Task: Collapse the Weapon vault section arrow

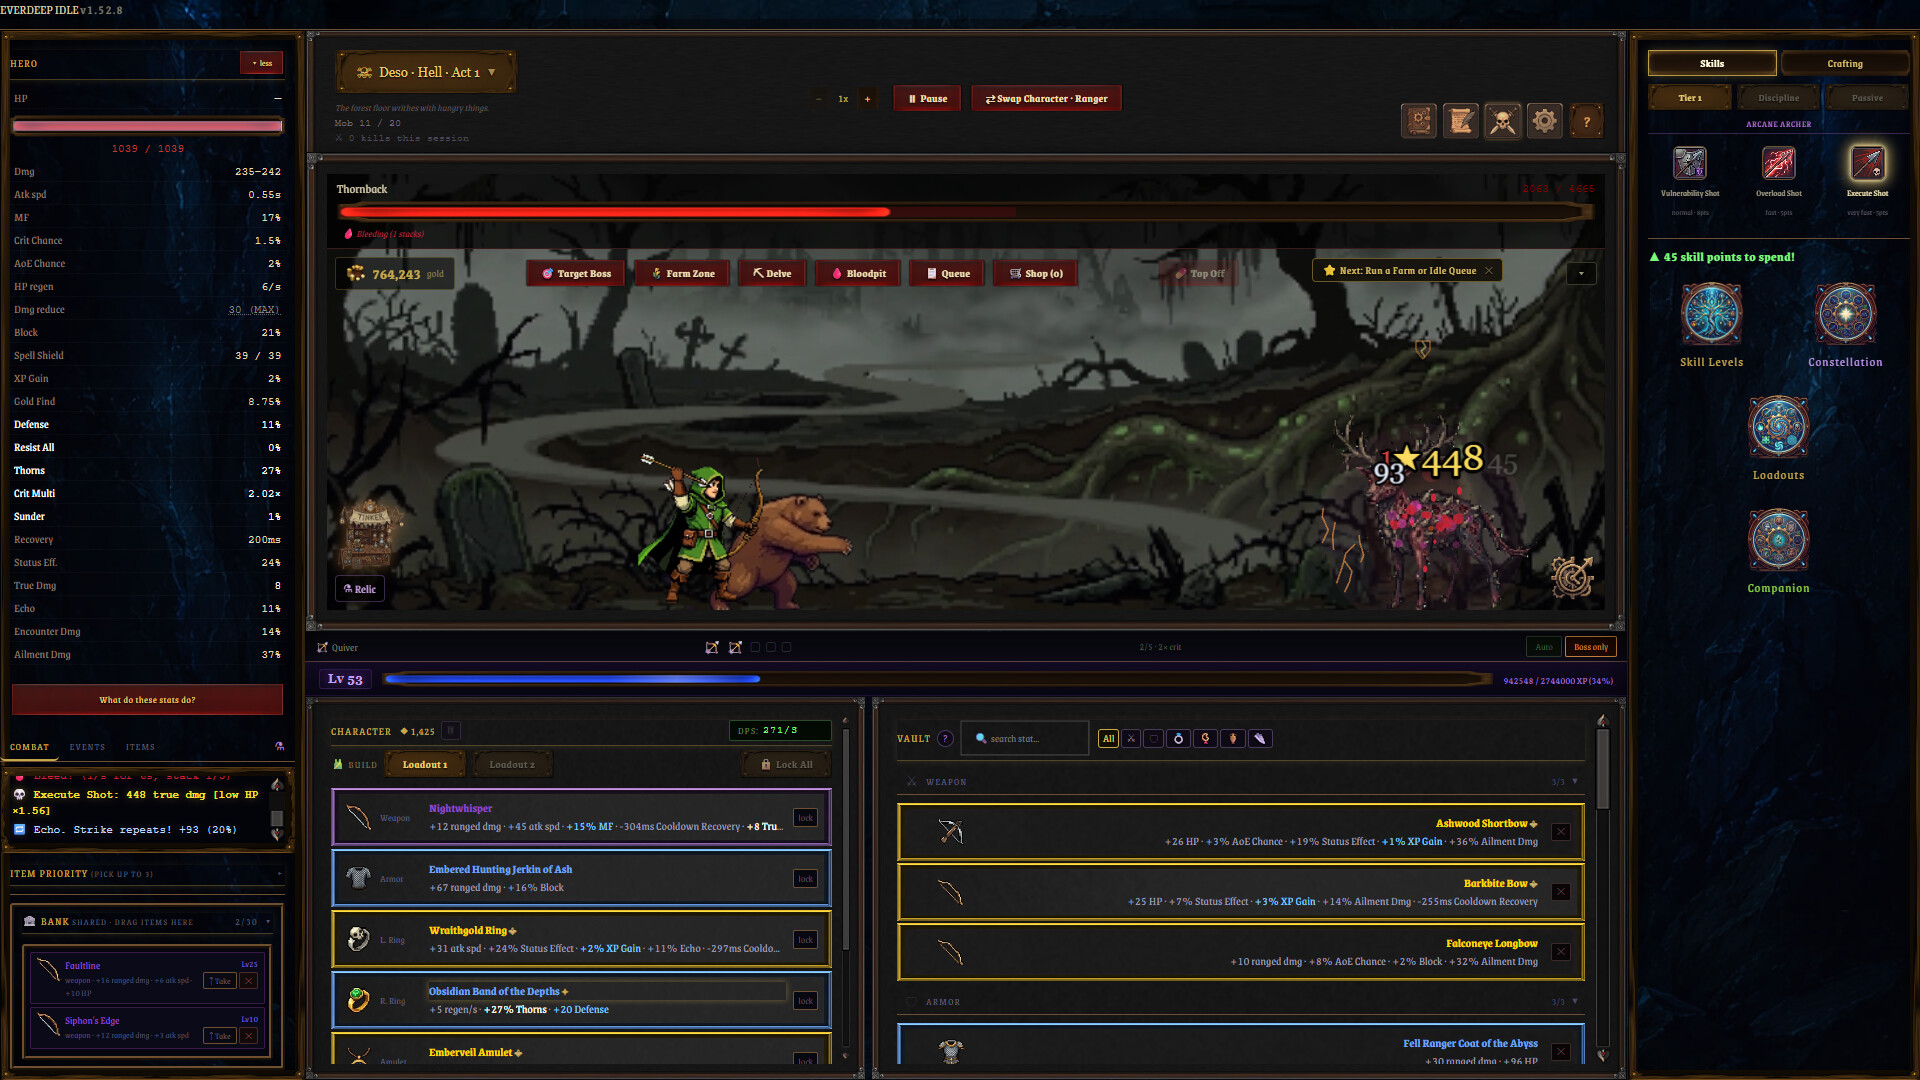Action: [x=1575, y=782]
